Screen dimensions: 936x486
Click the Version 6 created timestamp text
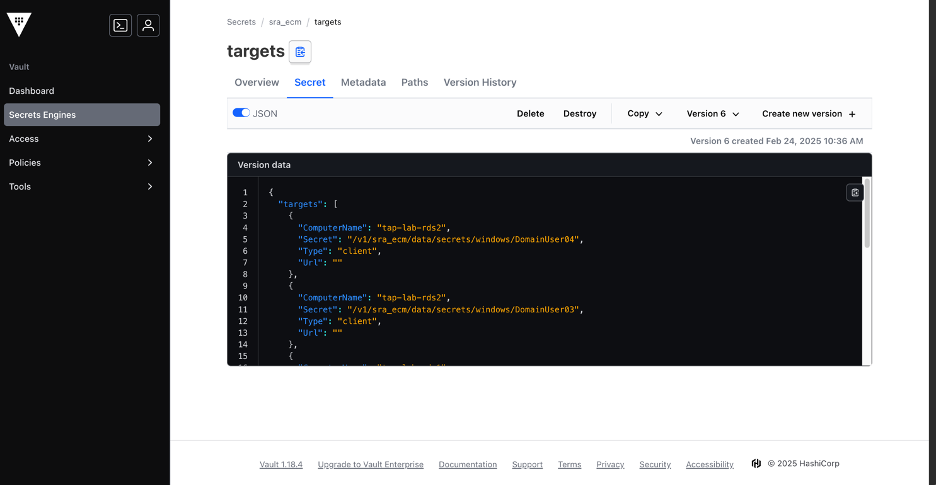[777, 141]
